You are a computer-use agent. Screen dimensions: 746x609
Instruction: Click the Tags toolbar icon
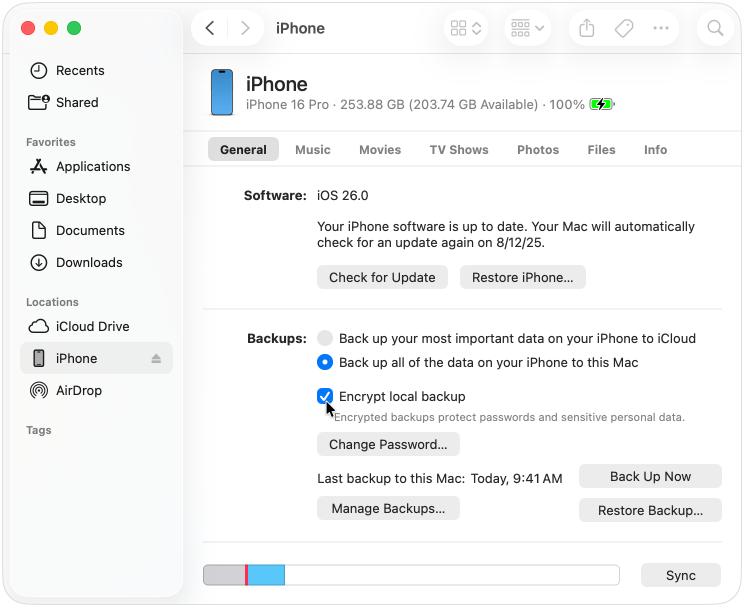[624, 29]
